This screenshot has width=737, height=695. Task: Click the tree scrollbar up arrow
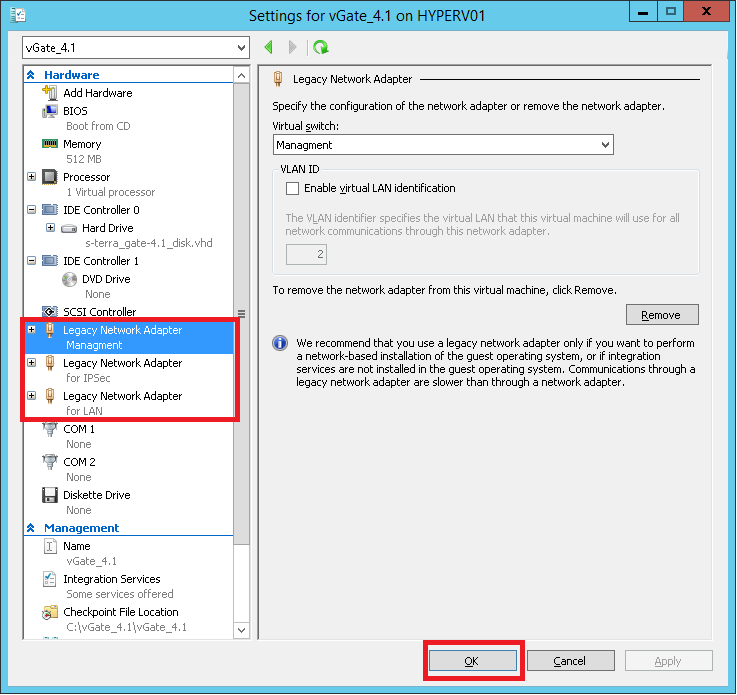[x=241, y=75]
